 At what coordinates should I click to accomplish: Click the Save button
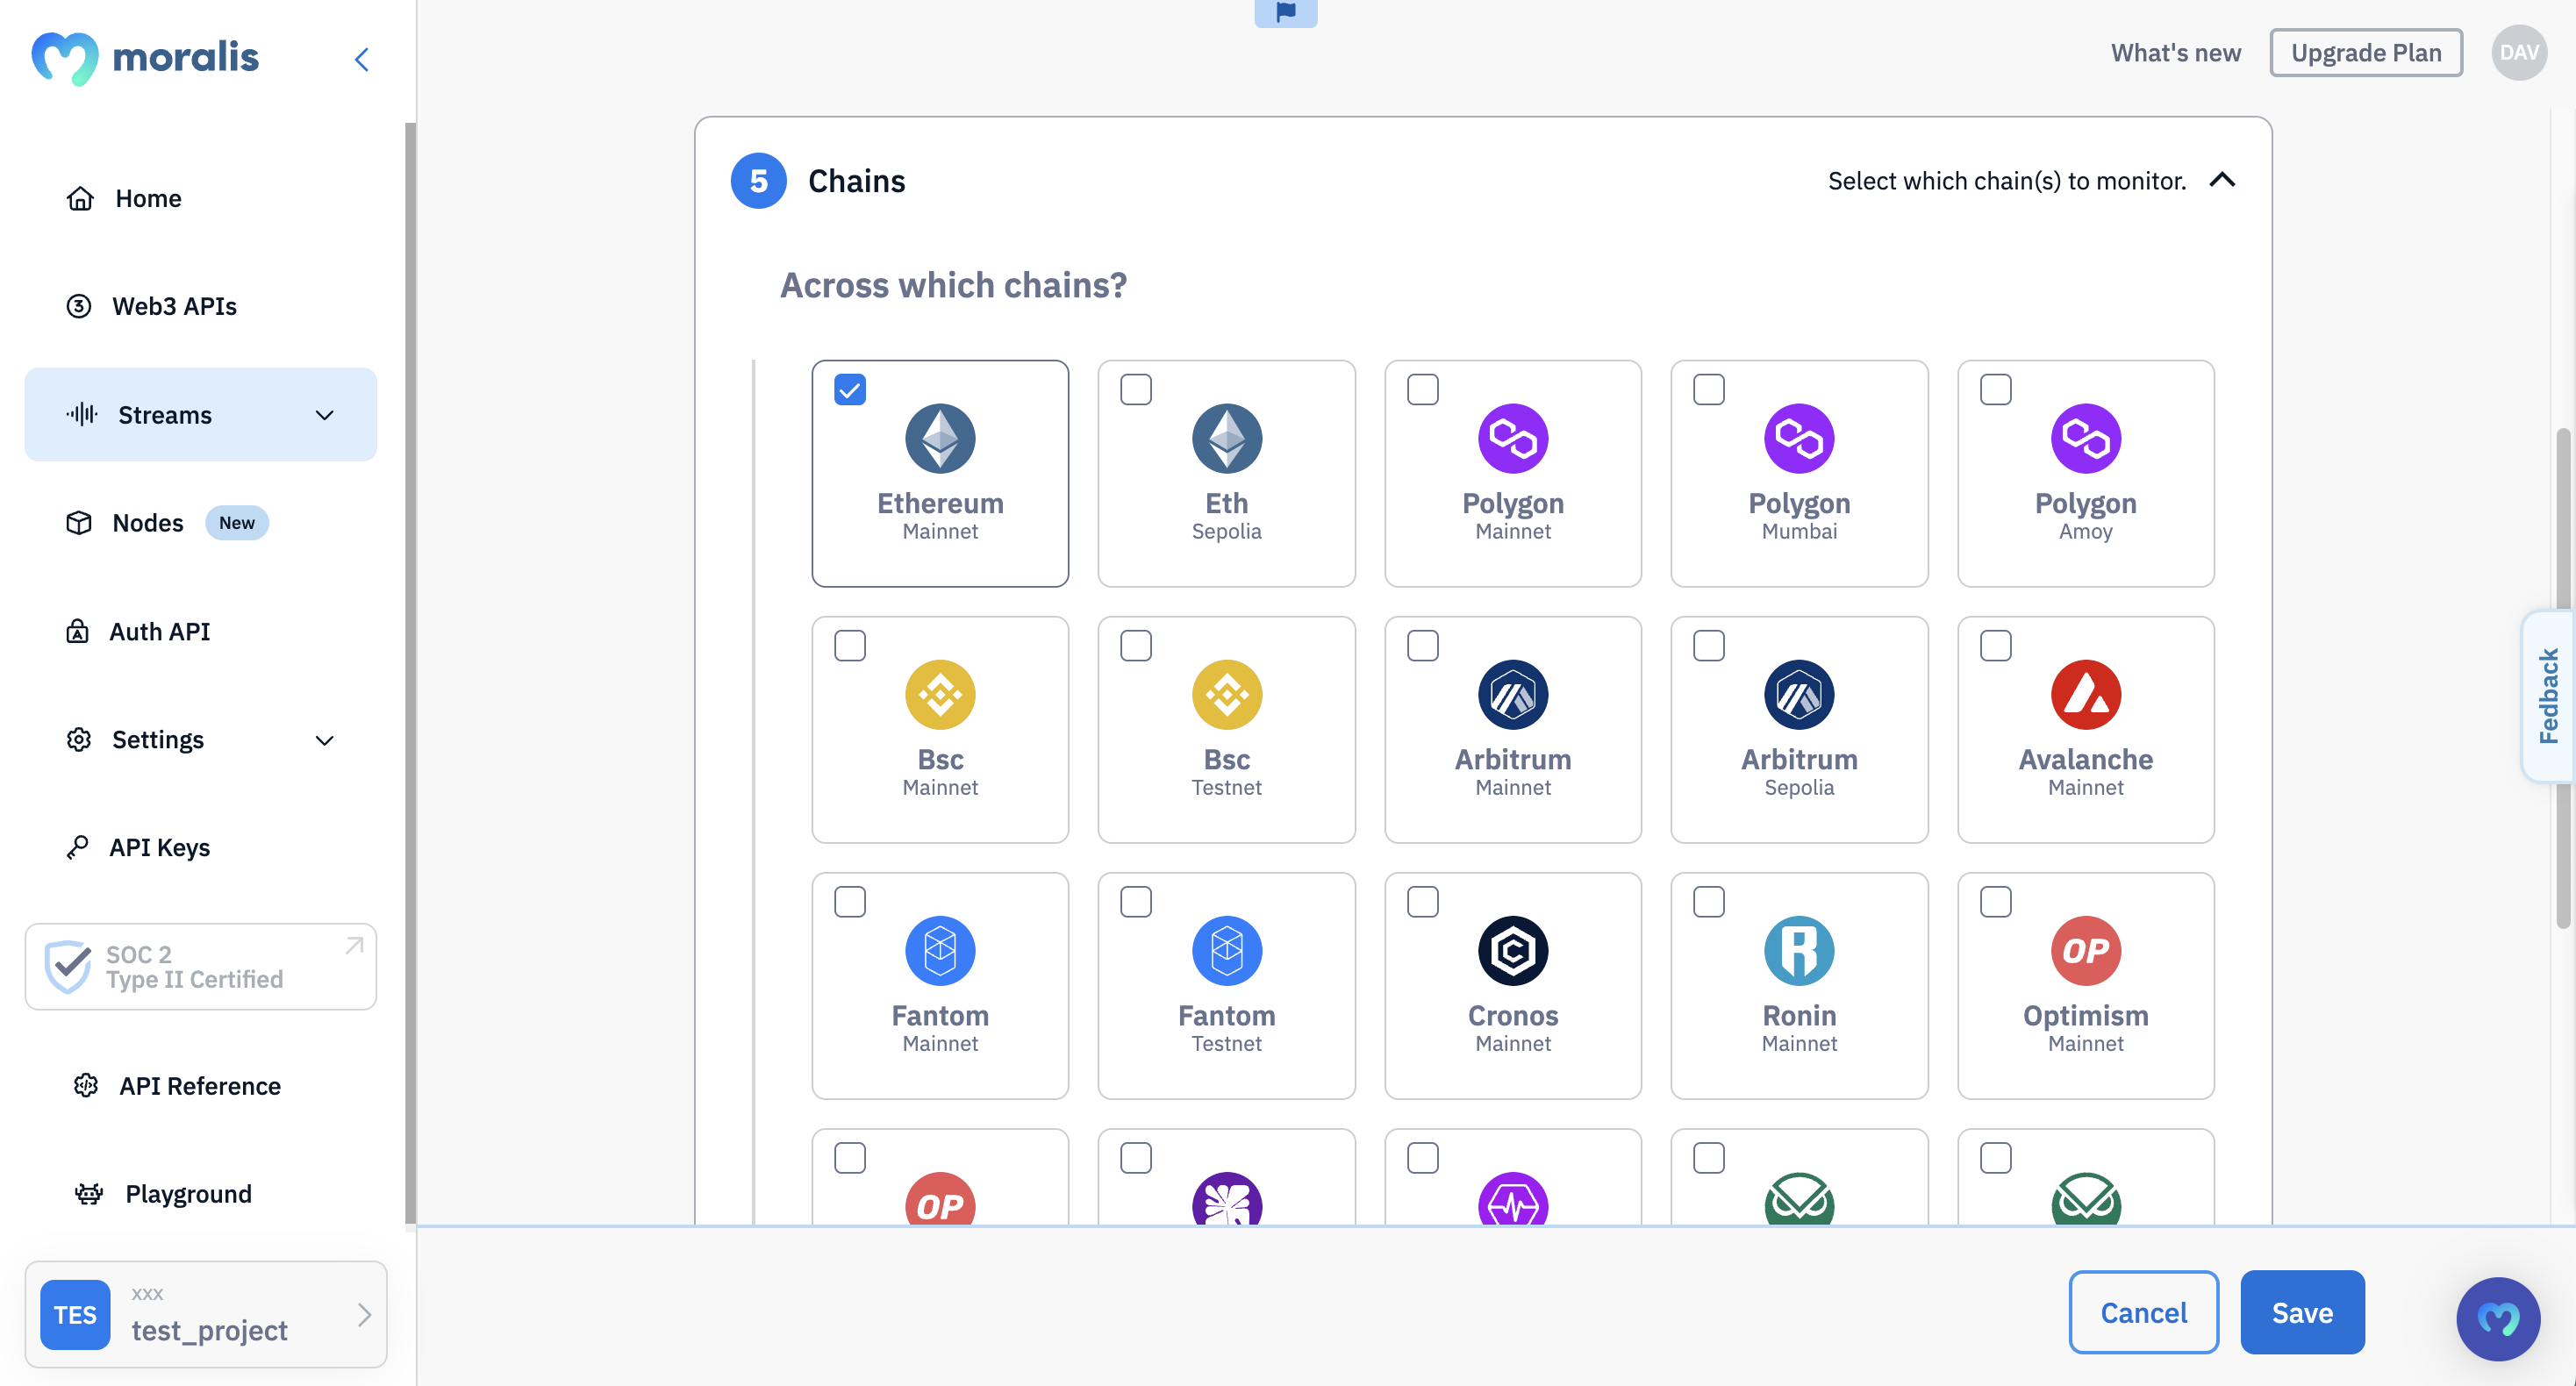(2301, 1312)
